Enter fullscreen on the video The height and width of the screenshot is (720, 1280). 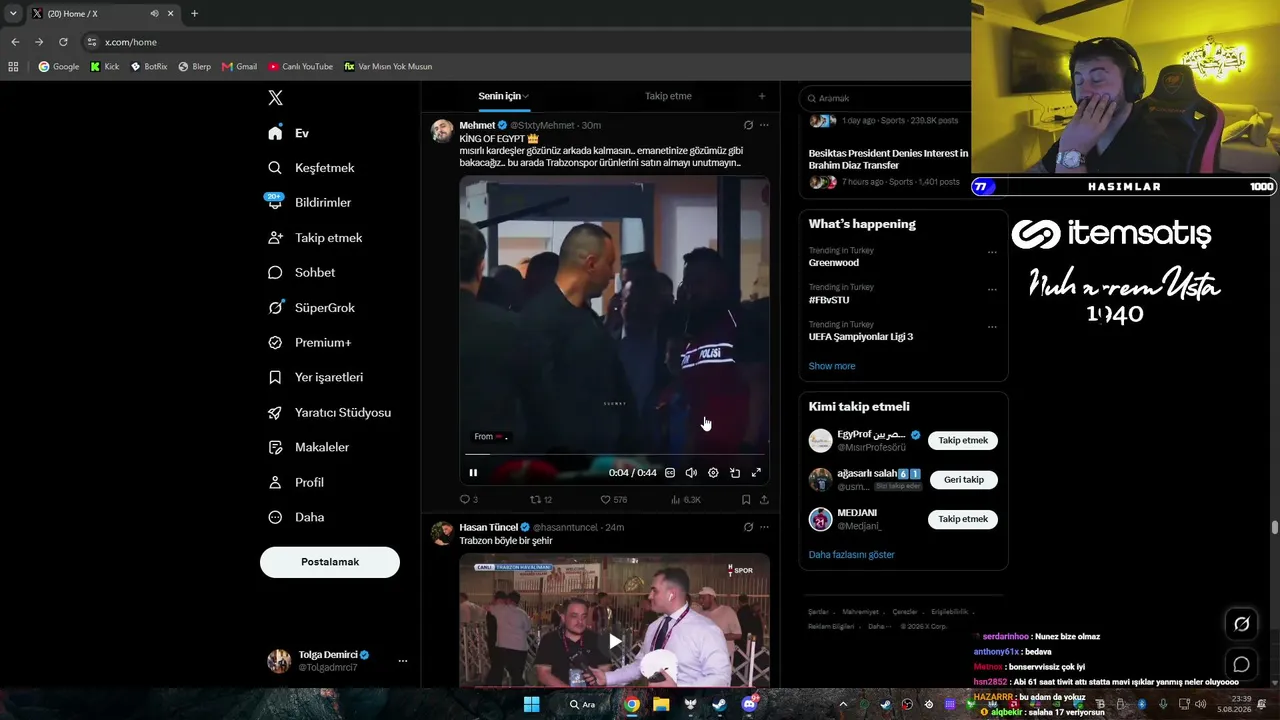[756, 473]
